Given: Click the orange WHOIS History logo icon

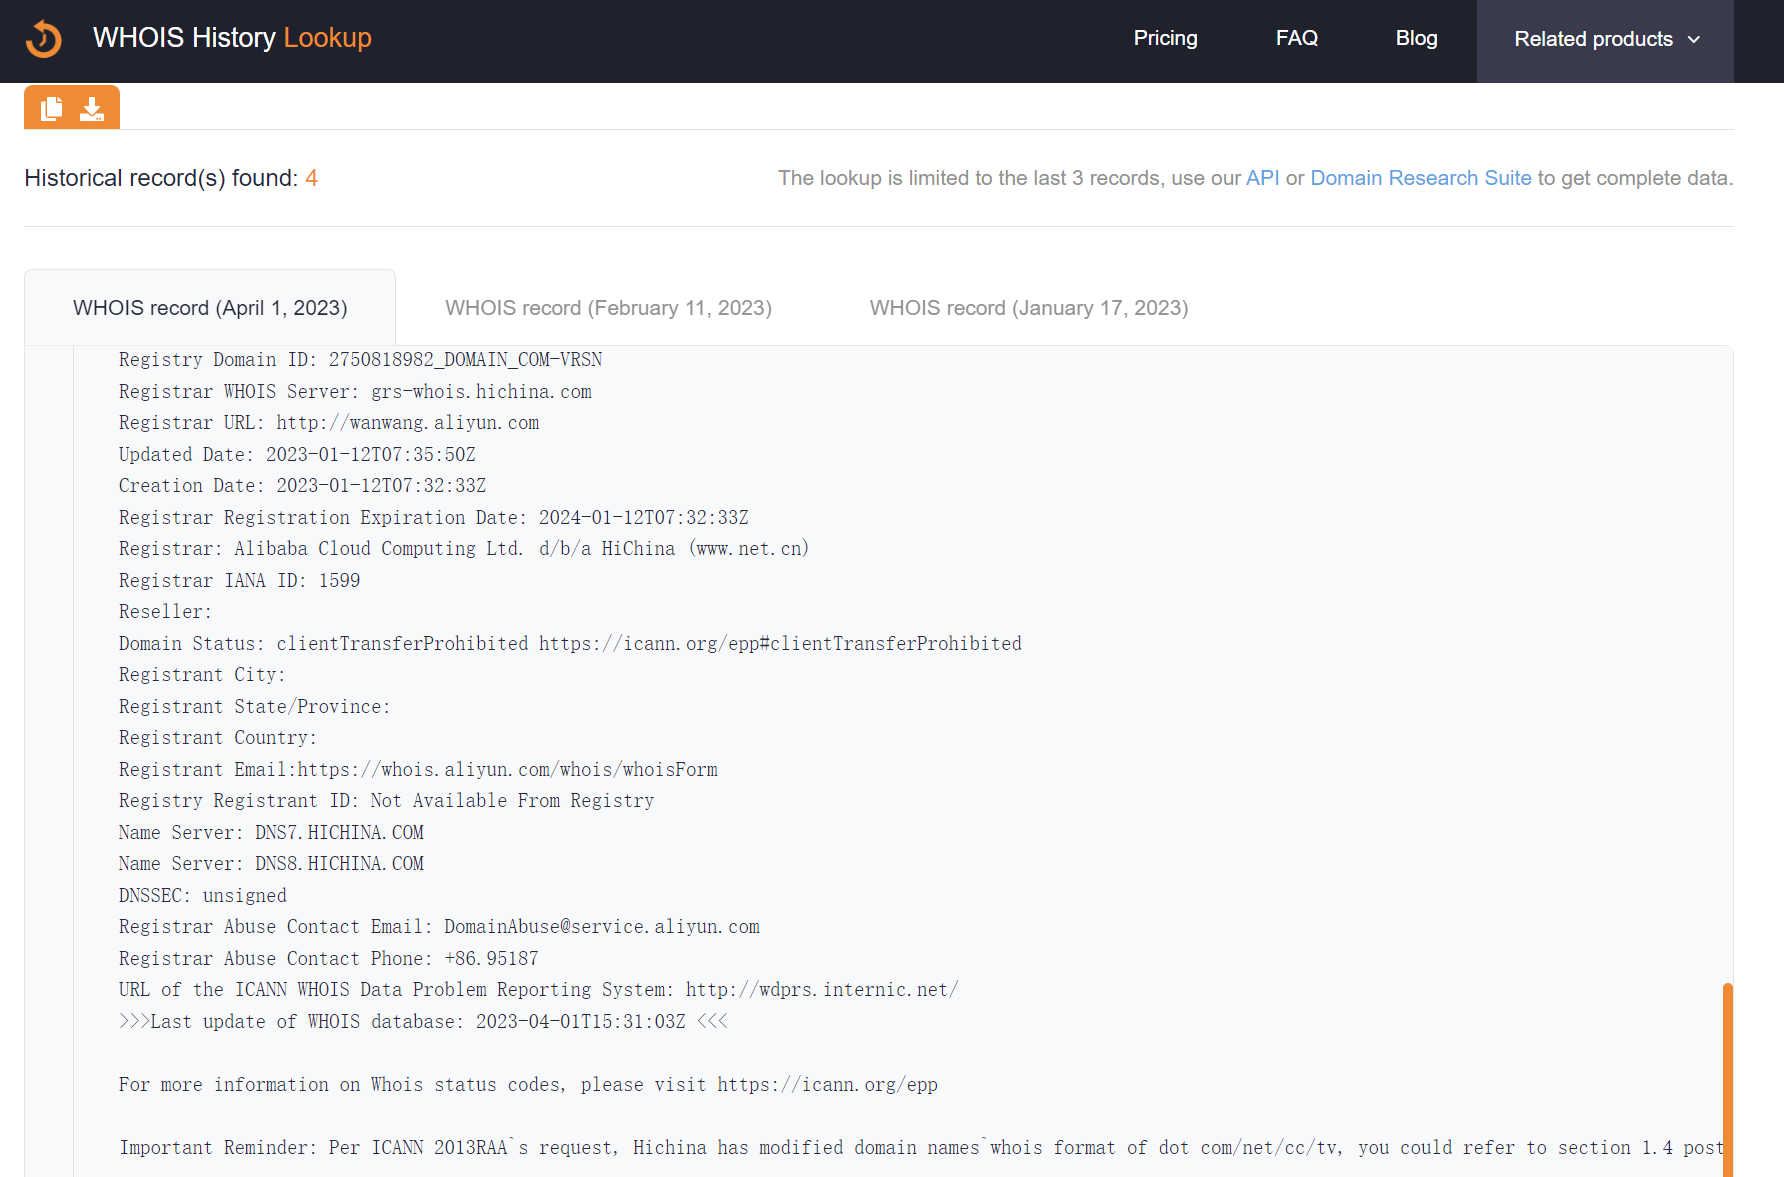Looking at the screenshot, I should click(x=44, y=39).
